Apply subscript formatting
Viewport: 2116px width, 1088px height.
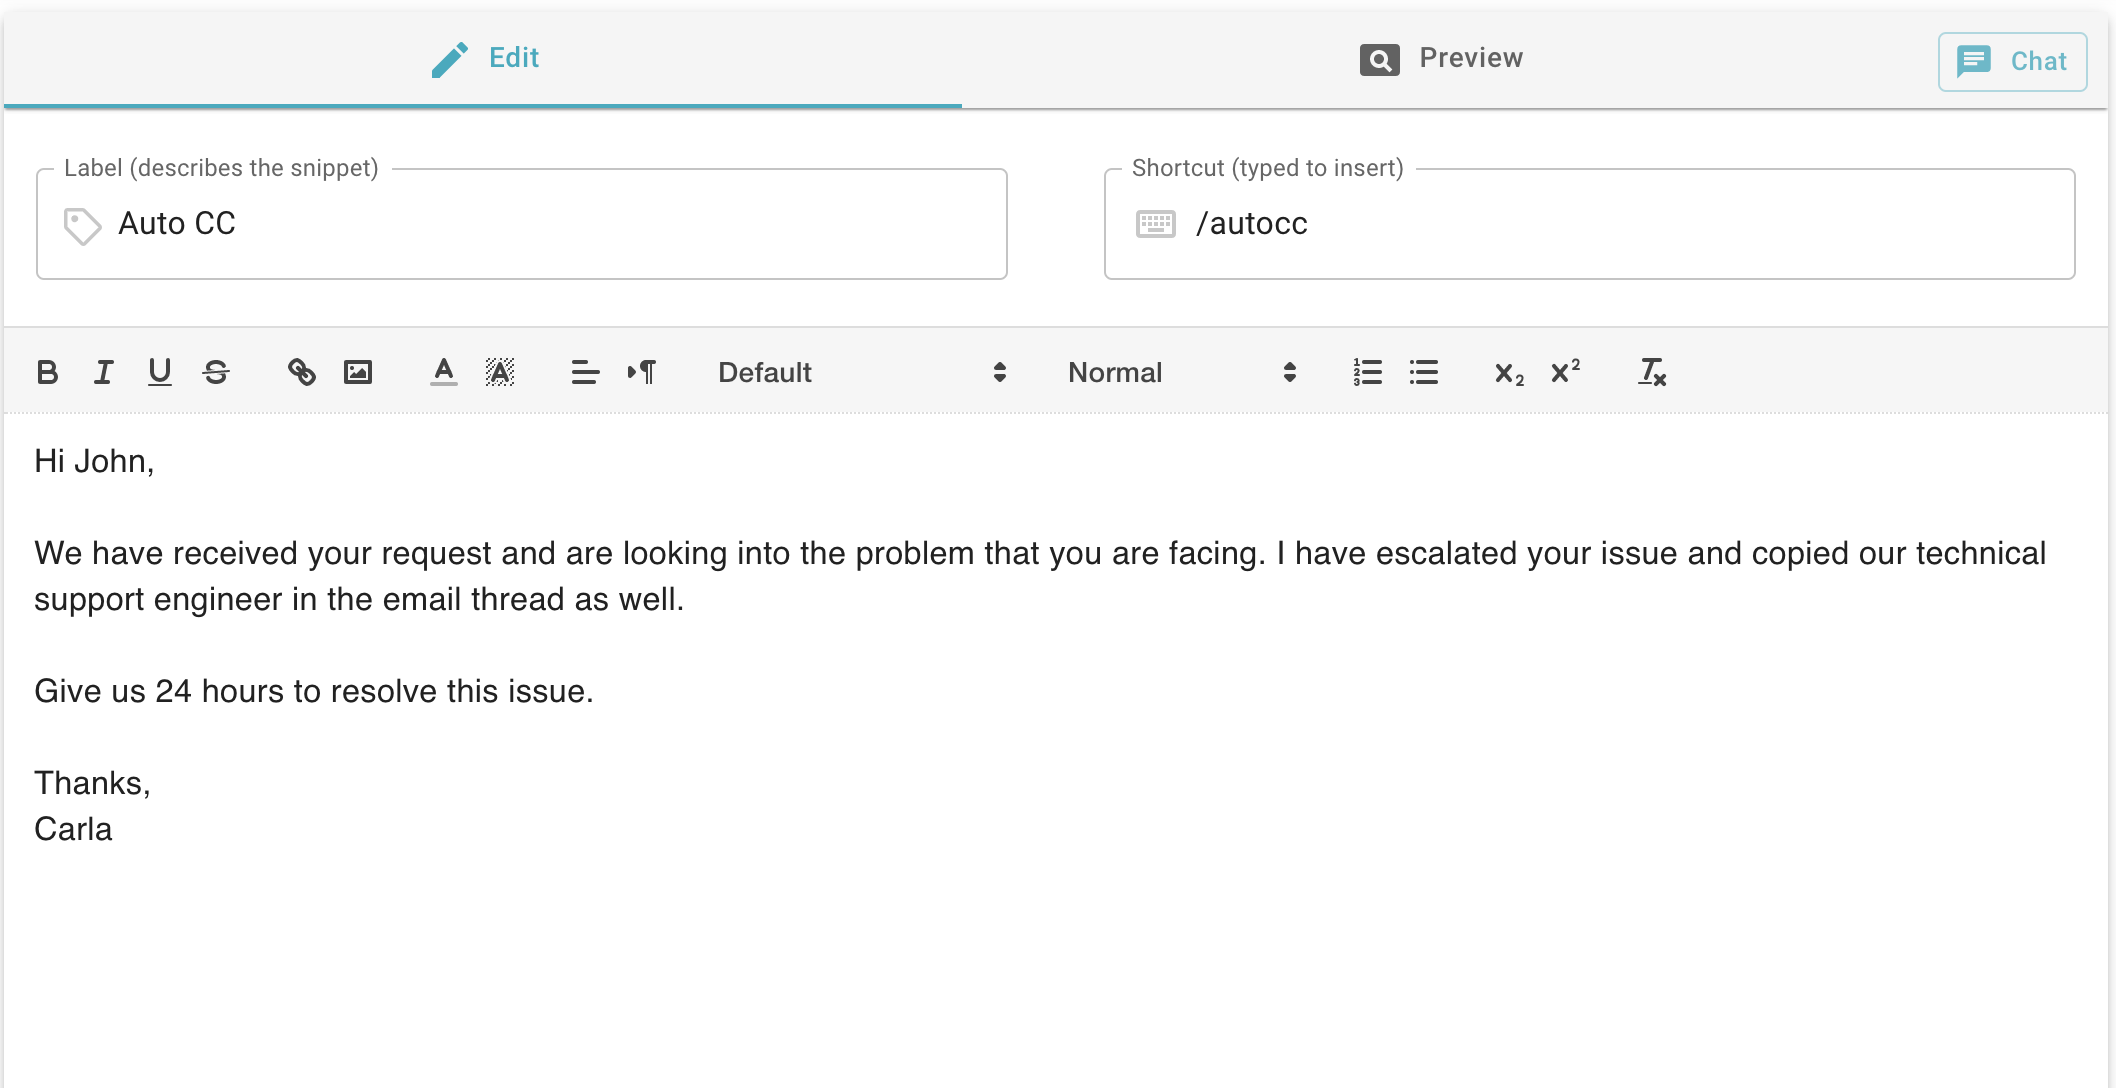click(x=1509, y=373)
